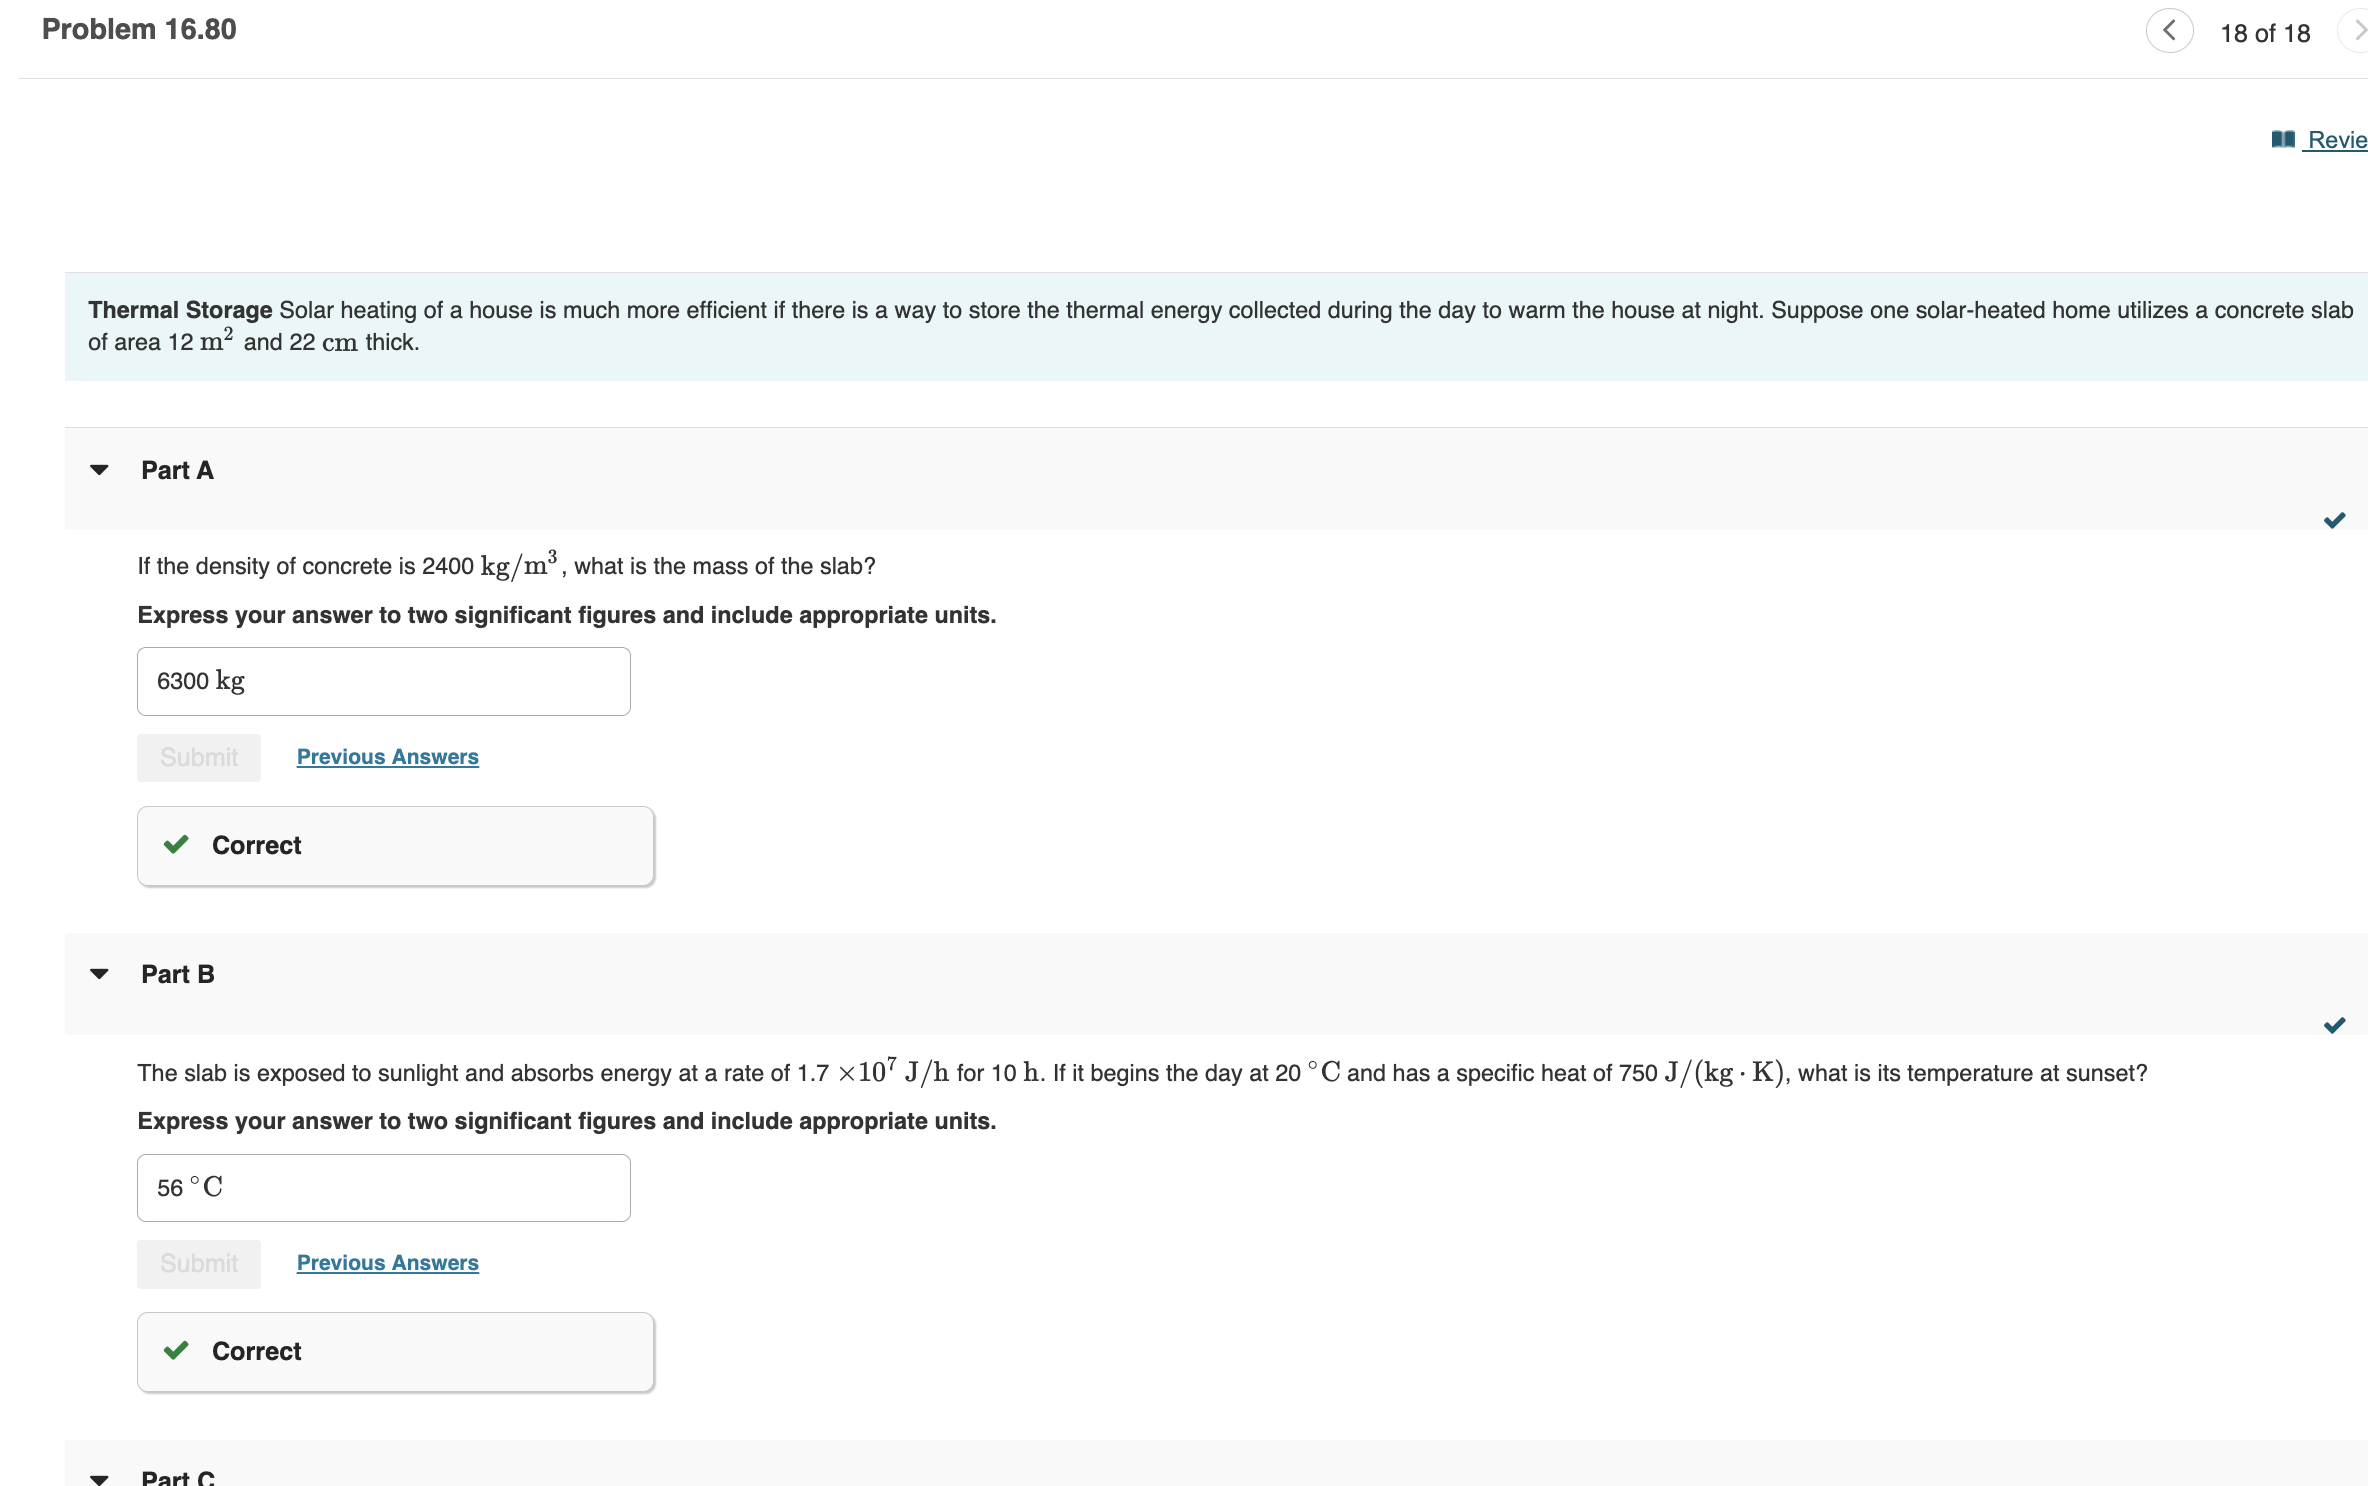Screen dimensions: 2368x1486
Task: Click the Part B section checkmark icon
Action: pyautogui.click(x=2334, y=1025)
